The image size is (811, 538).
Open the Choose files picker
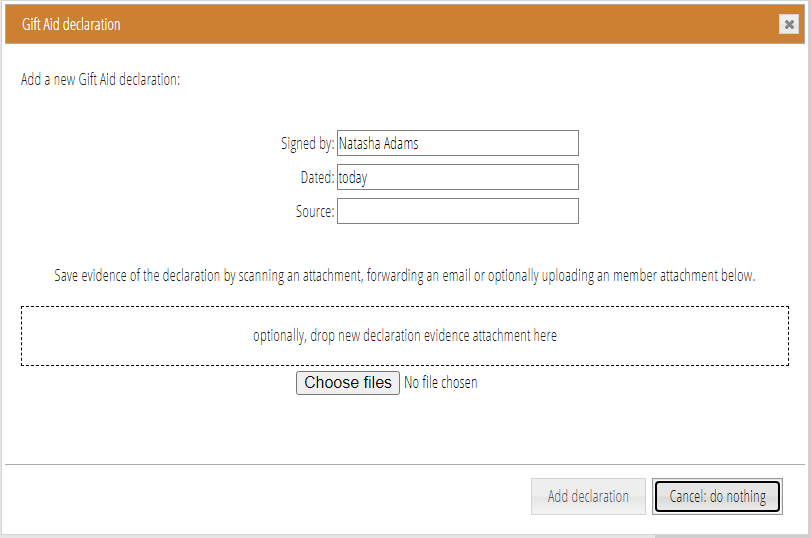348,383
